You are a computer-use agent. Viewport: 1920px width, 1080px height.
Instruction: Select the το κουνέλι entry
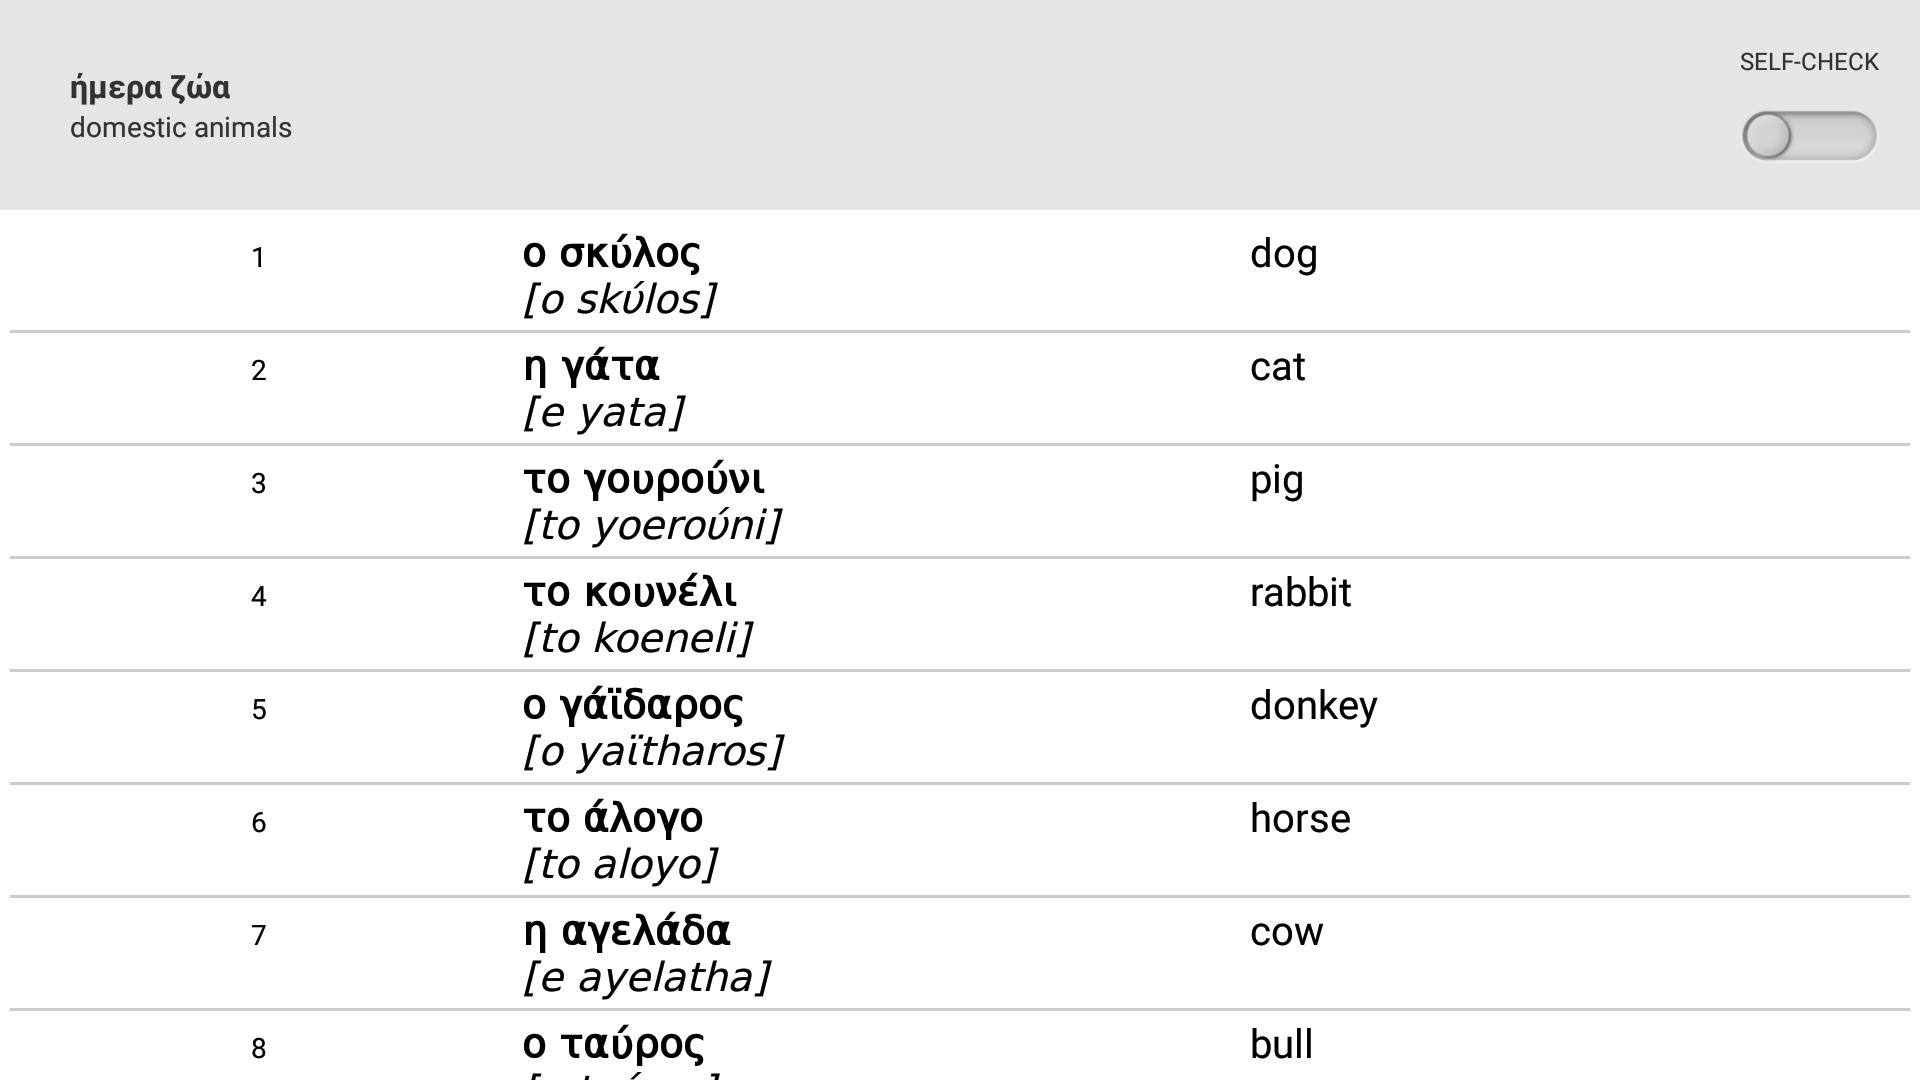pyautogui.click(x=629, y=592)
